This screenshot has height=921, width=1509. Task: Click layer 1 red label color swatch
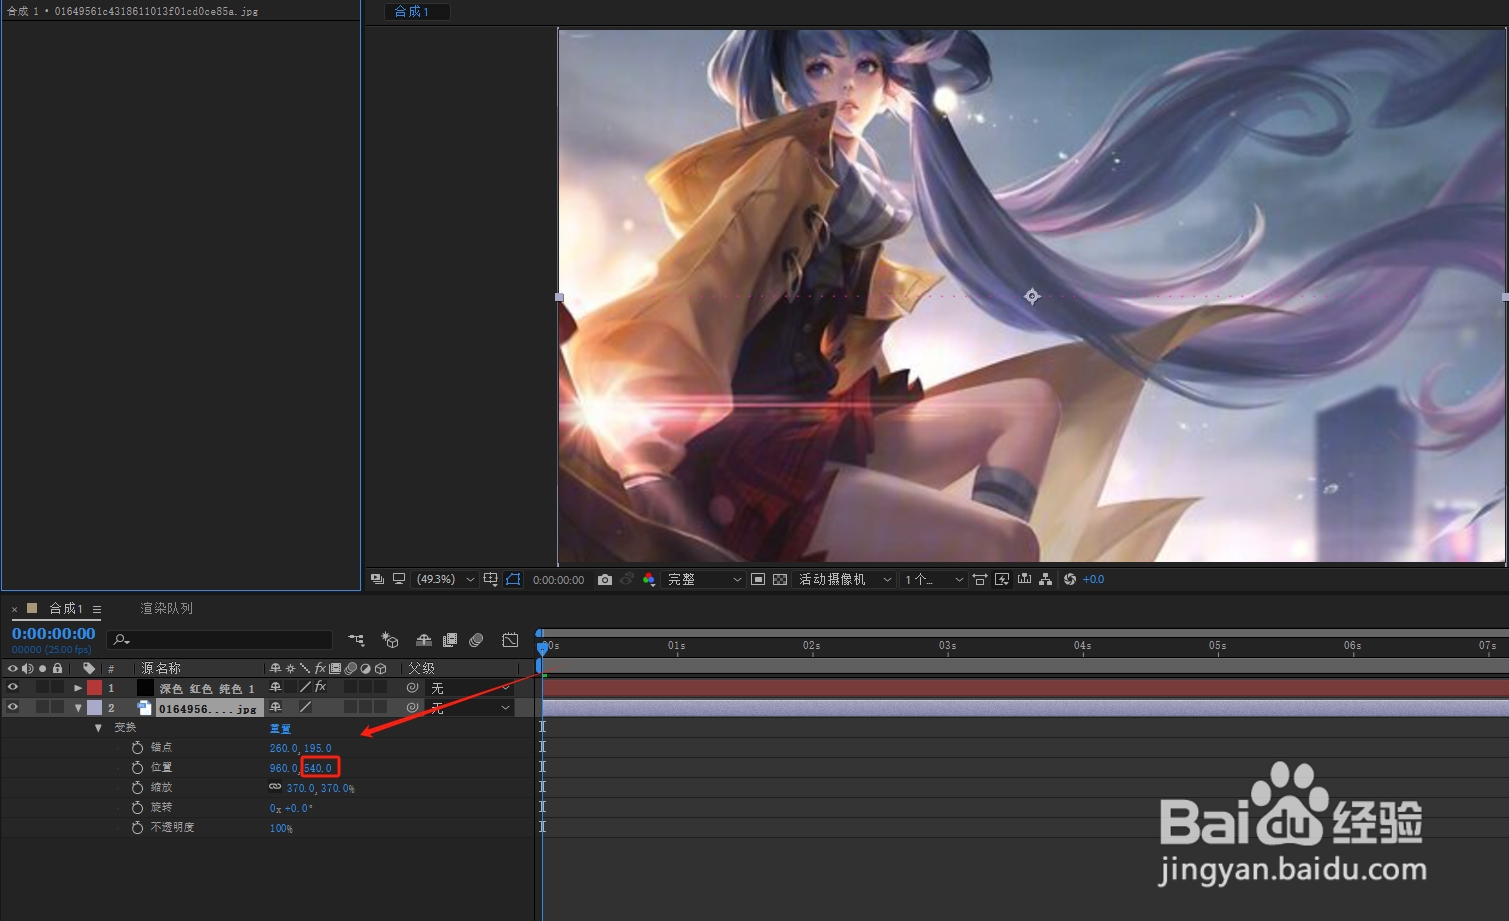95,688
